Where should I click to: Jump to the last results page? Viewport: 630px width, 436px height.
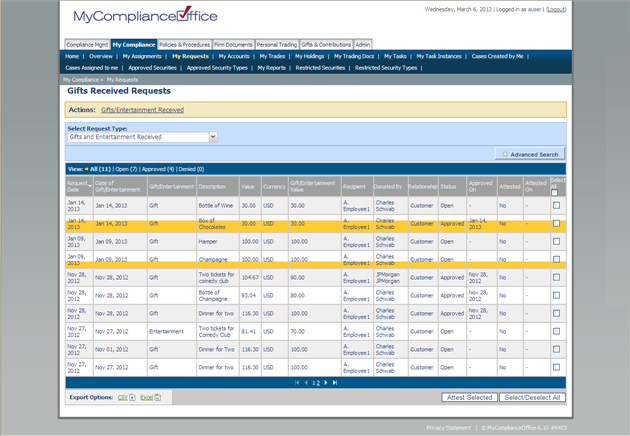[x=335, y=383]
